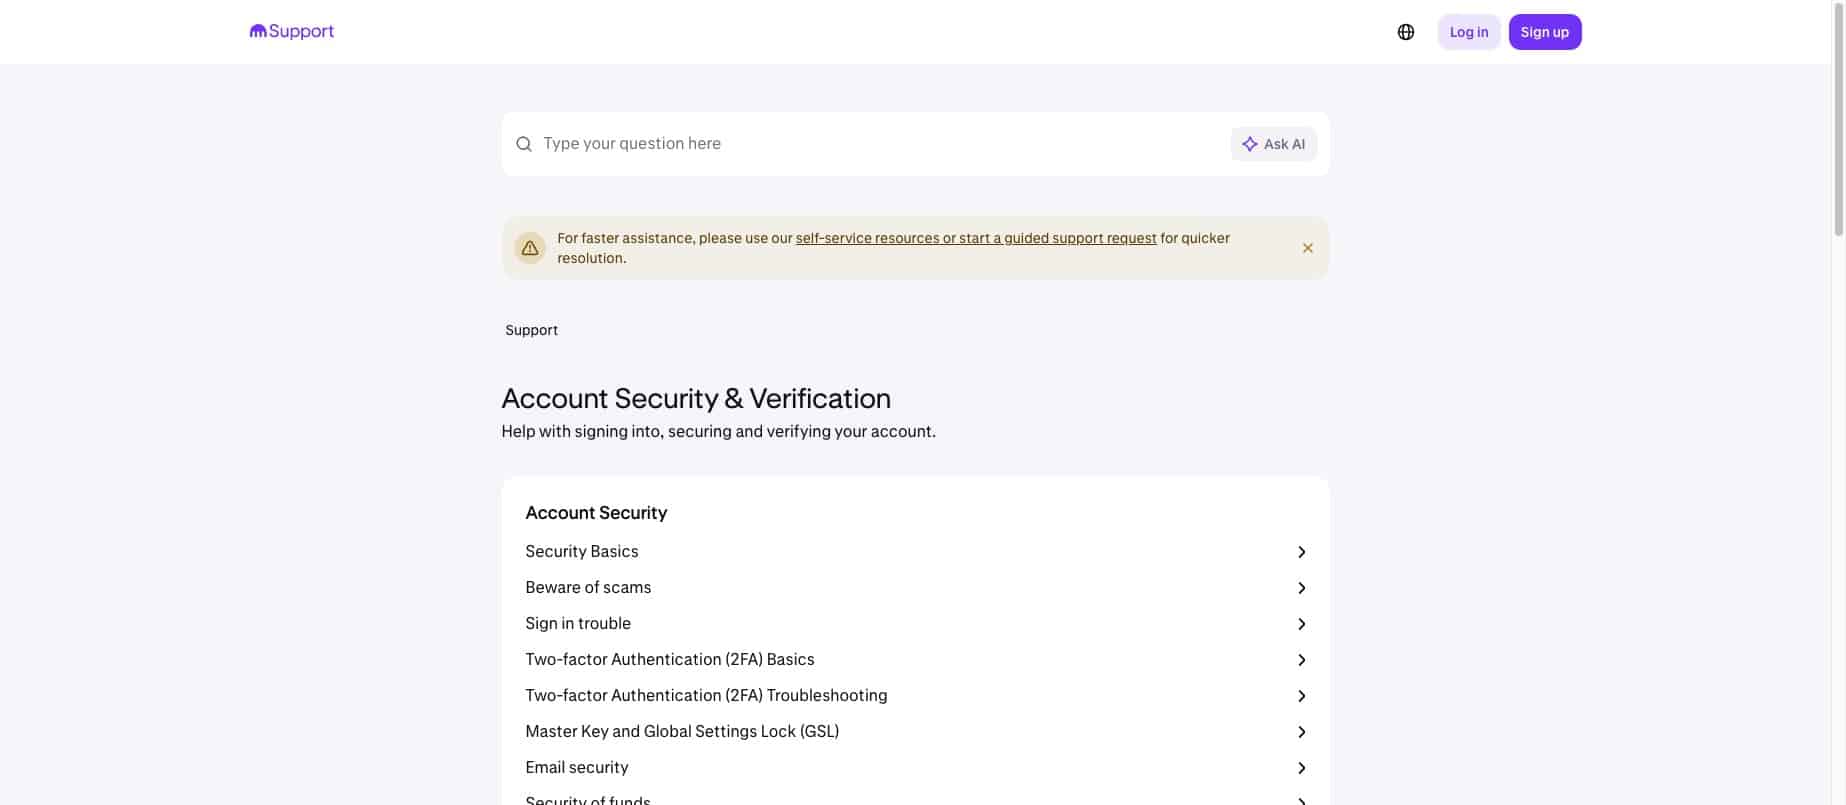Viewport: 1846px width, 805px height.
Task: Click the Account Security & Verification heading
Action: (696, 398)
